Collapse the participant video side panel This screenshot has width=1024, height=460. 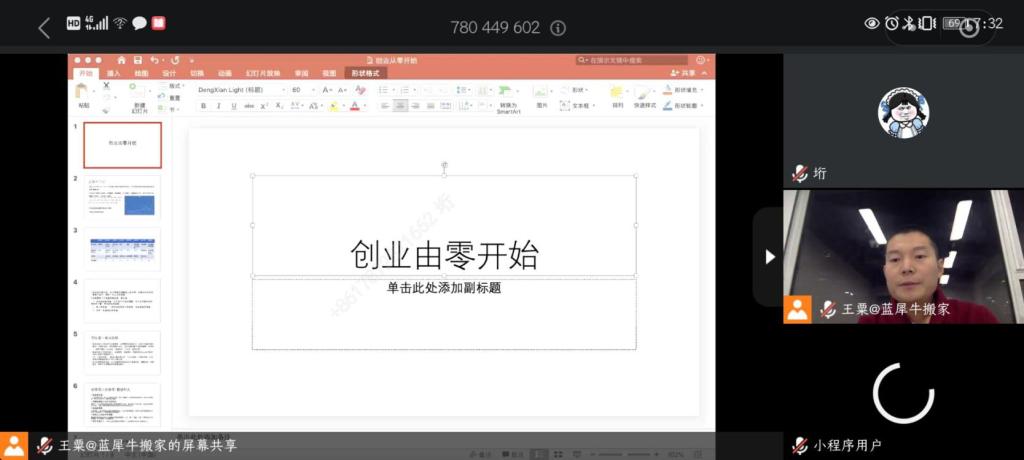tap(769, 257)
